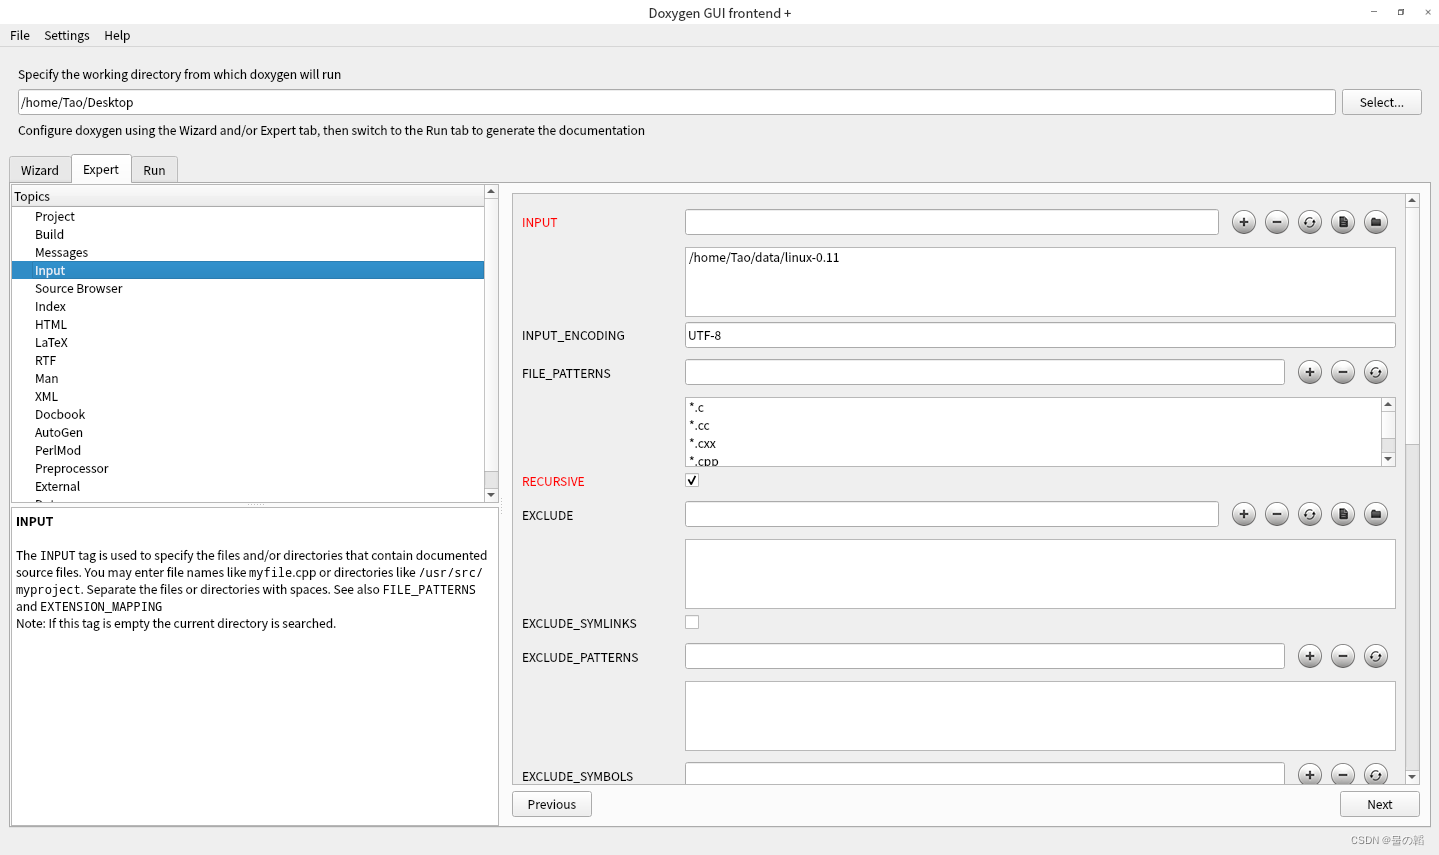This screenshot has width=1439, height=855.
Task: Click file patterns list scroll down arrow
Action: click(1388, 459)
